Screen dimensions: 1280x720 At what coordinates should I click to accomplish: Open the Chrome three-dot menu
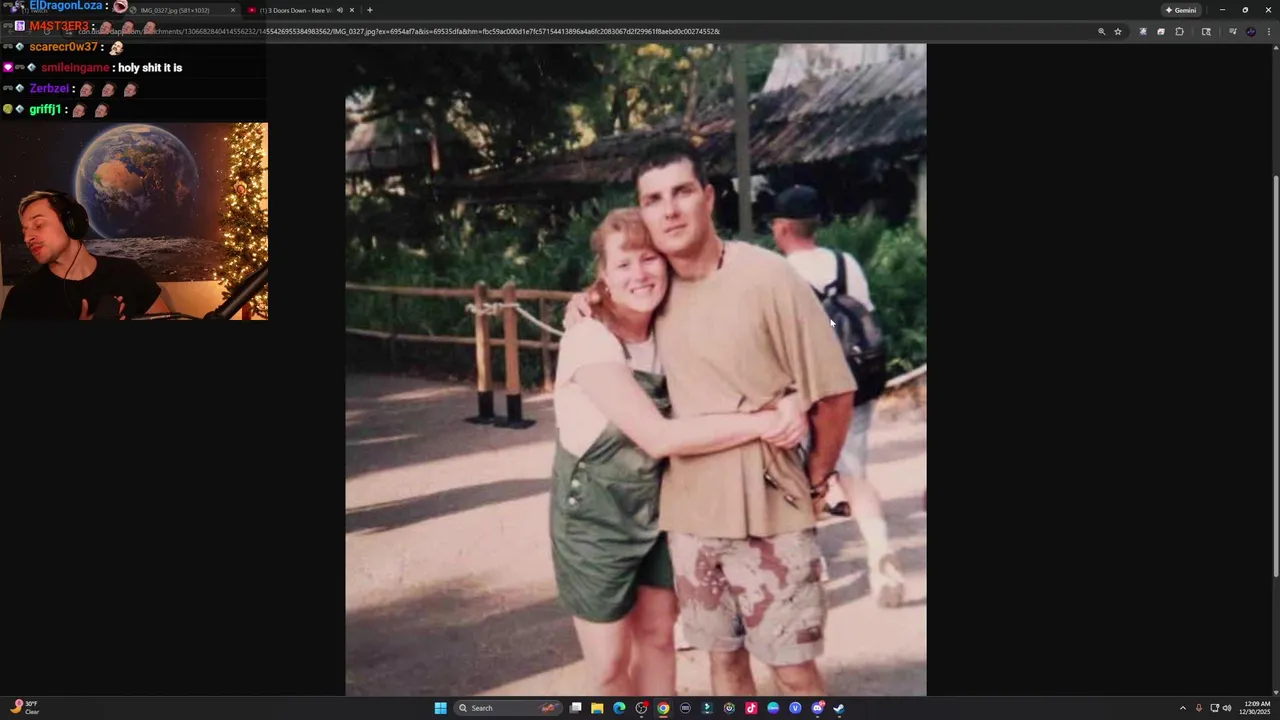point(1269,31)
